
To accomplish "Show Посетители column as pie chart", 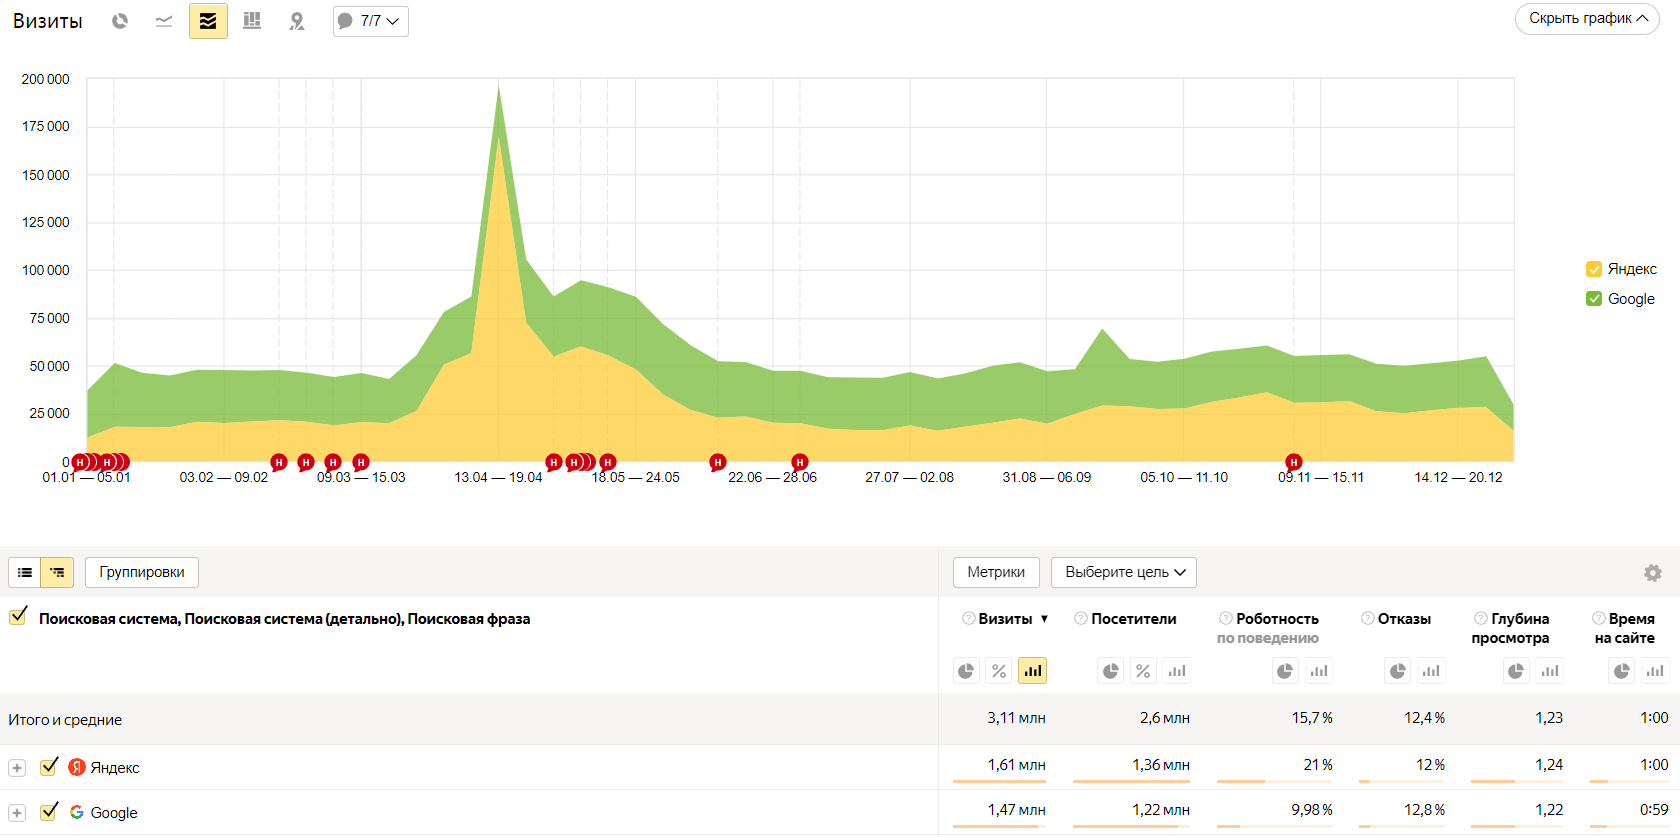I will click(1111, 671).
